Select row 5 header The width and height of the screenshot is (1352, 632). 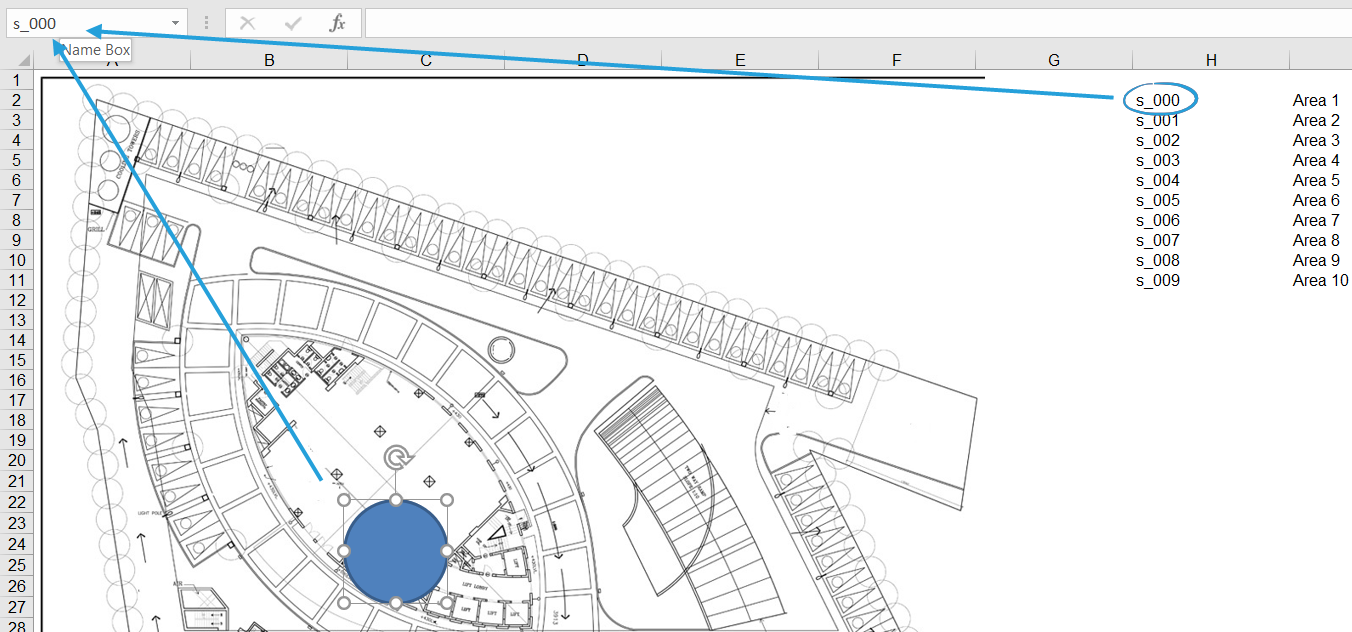(x=17, y=160)
